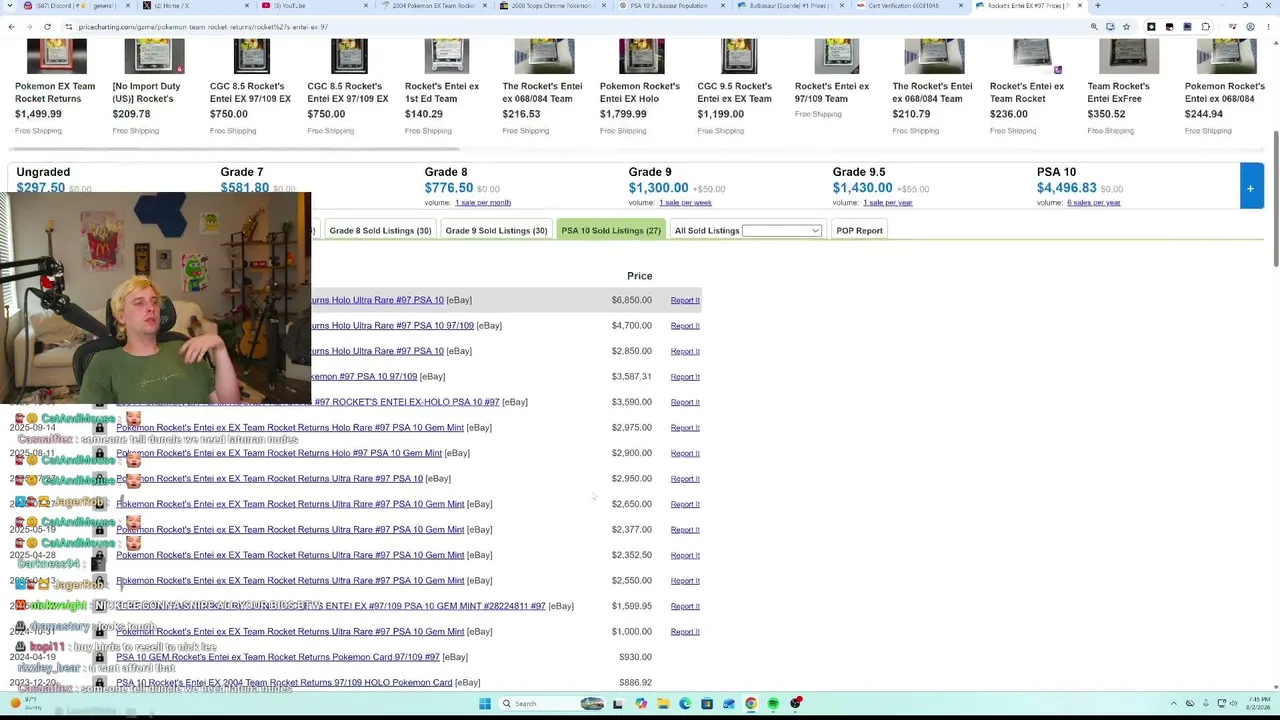The height and width of the screenshot is (720, 1280).
Task: Click the Windows Start button
Action: pos(484,704)
